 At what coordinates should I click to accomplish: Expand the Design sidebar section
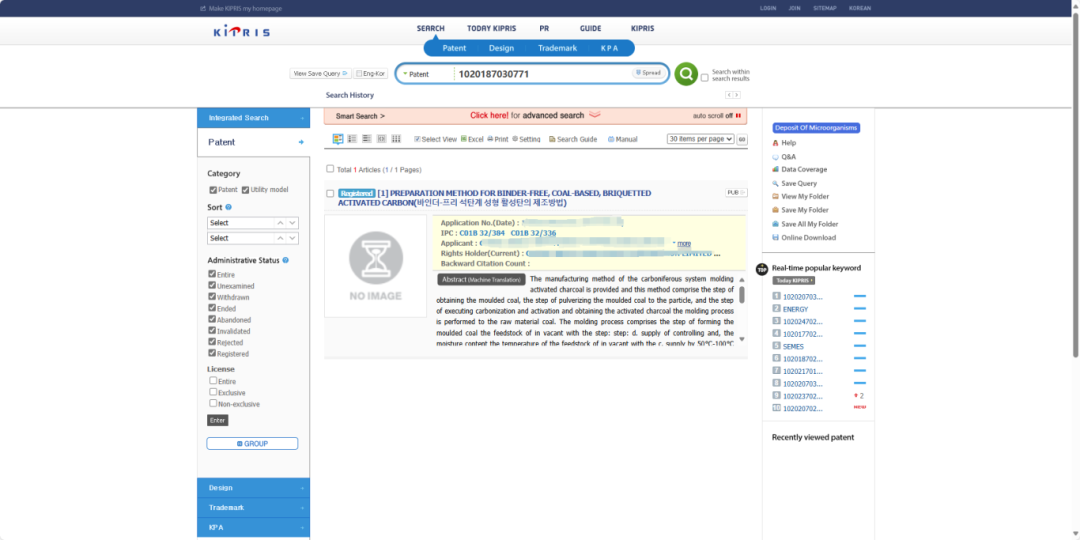[x=253, y=488]
